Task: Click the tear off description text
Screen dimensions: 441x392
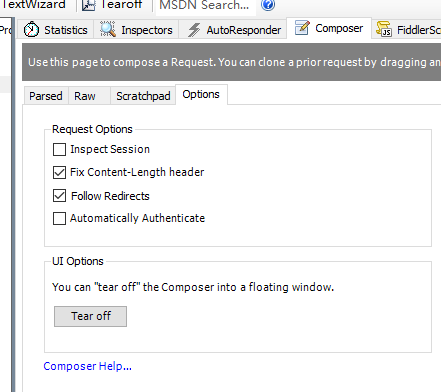Action: tap(193, 287)
